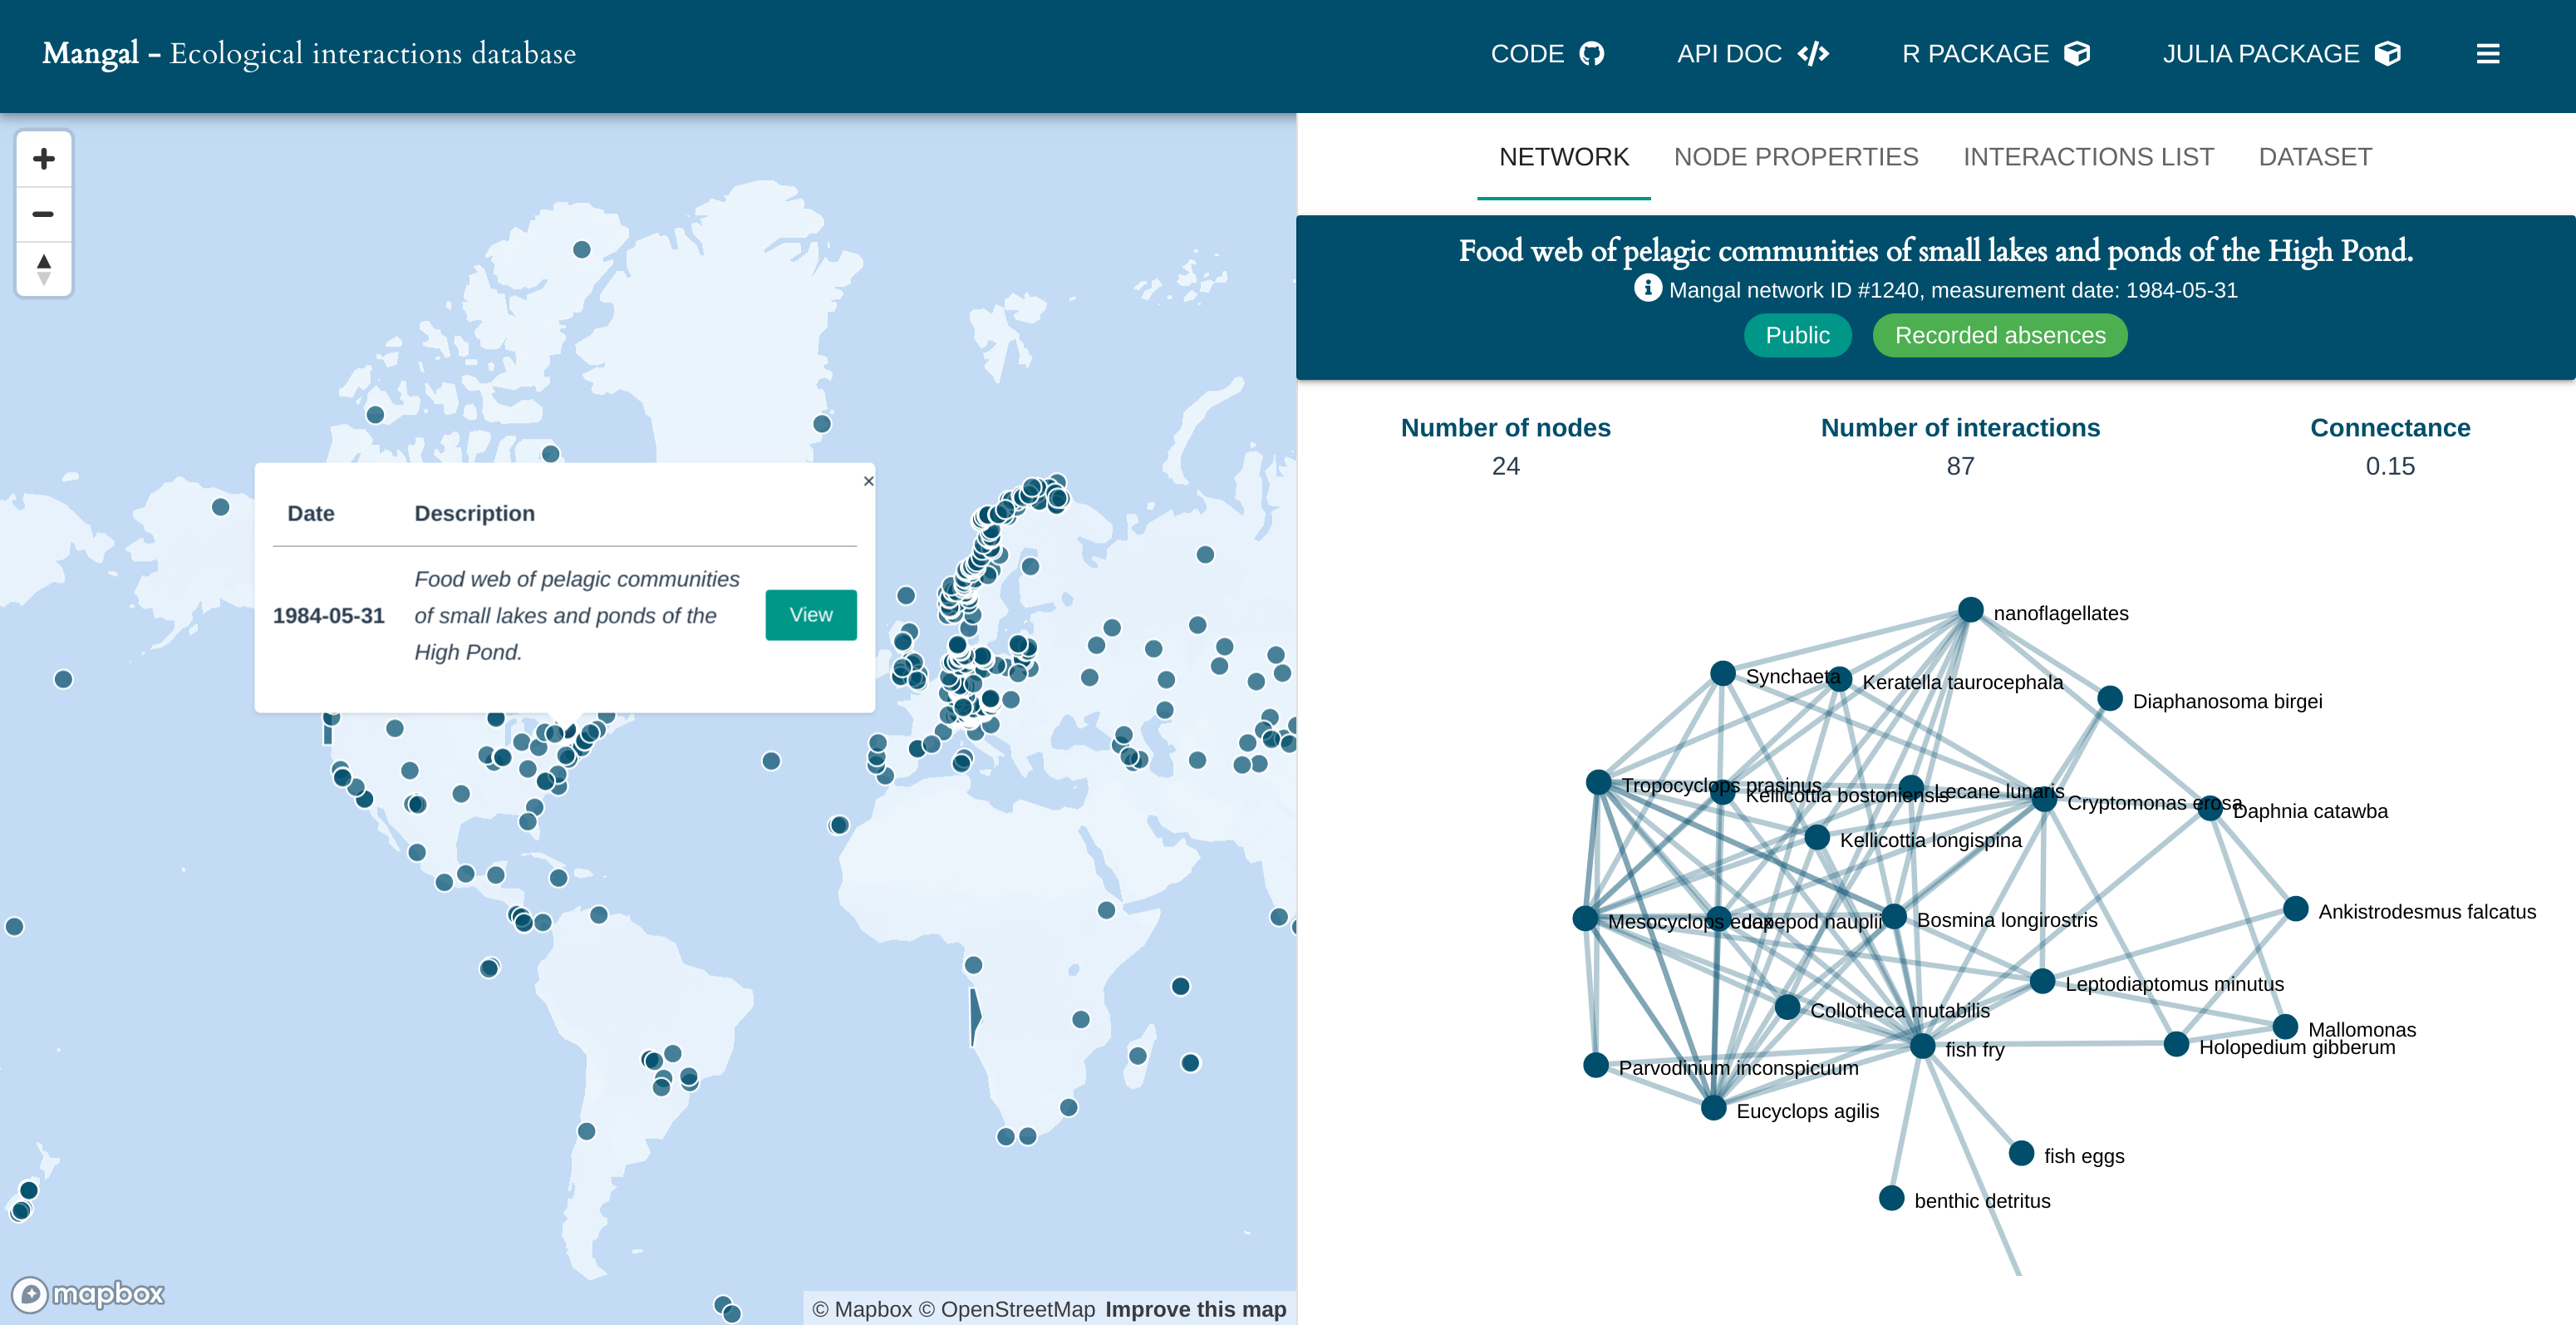Open the DATASET tab

2314,157
